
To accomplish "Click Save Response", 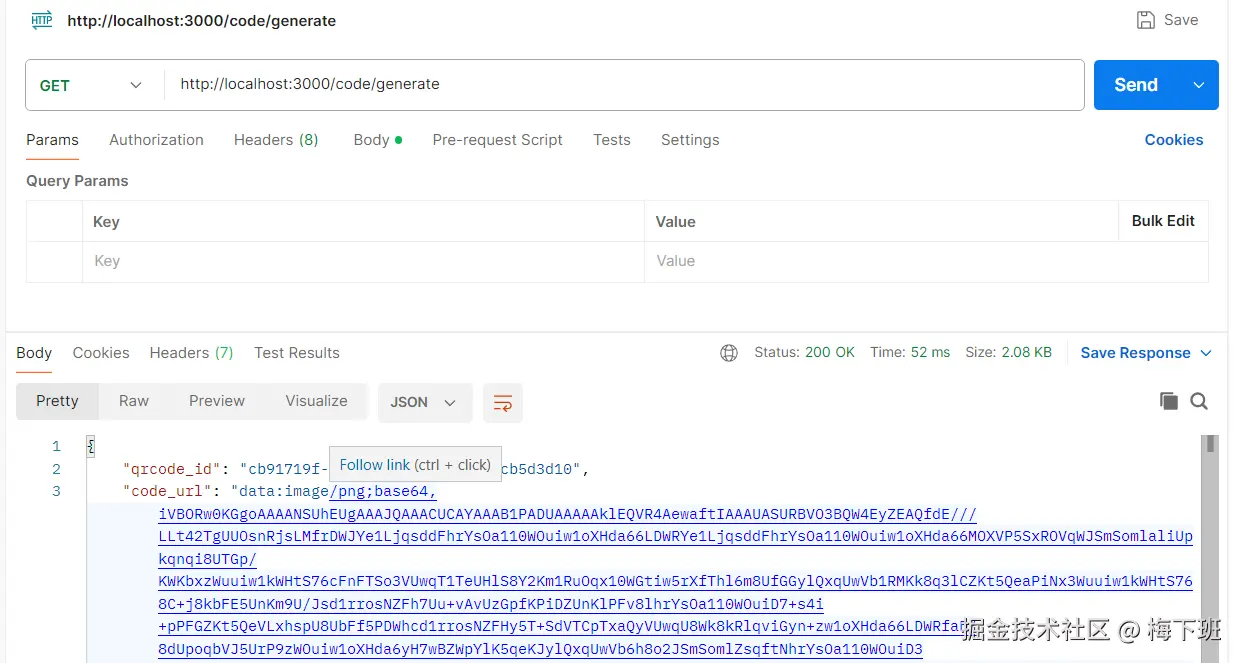I will pyautogui.click(x=1135, y=353).
